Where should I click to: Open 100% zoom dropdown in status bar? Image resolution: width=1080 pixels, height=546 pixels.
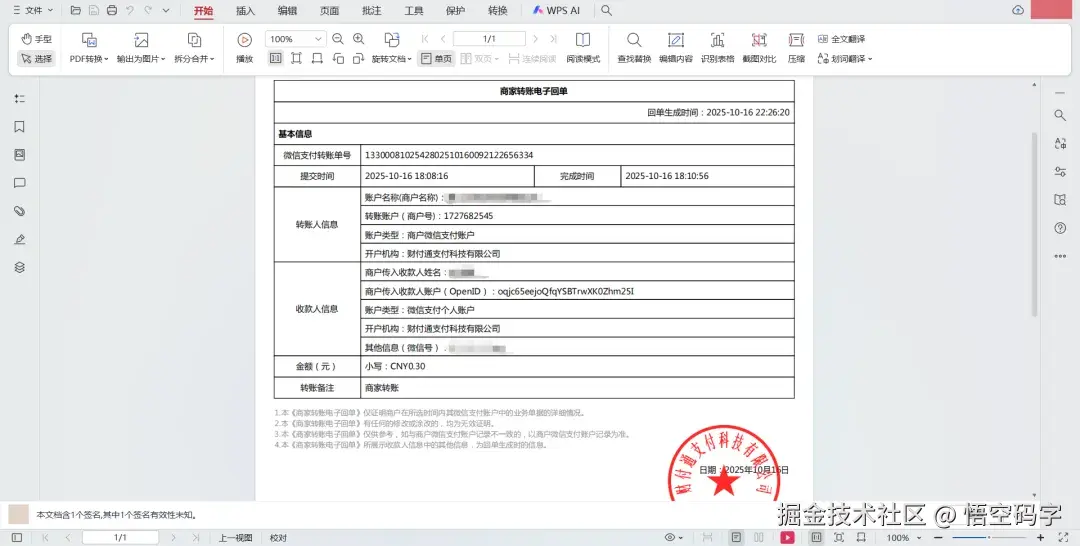[902, 537]
